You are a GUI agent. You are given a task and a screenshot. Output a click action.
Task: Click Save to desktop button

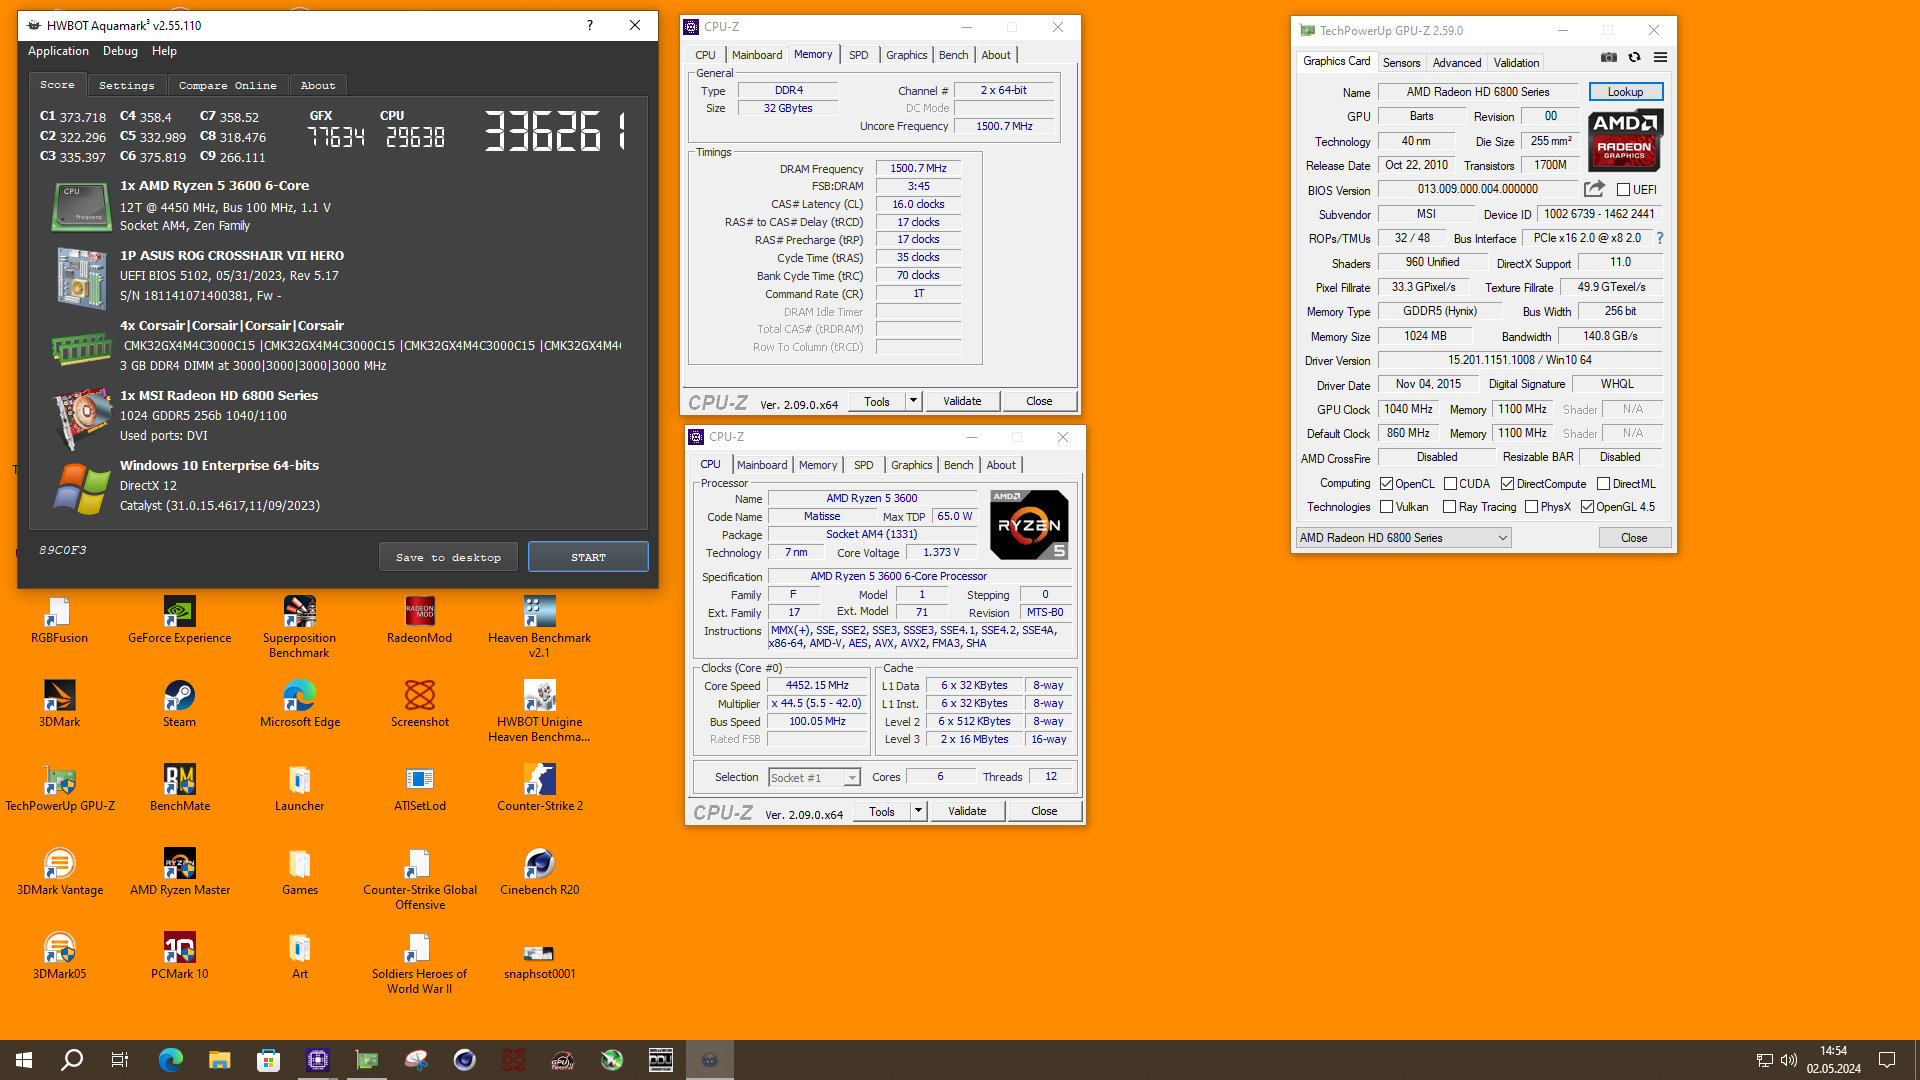(448, 557)
